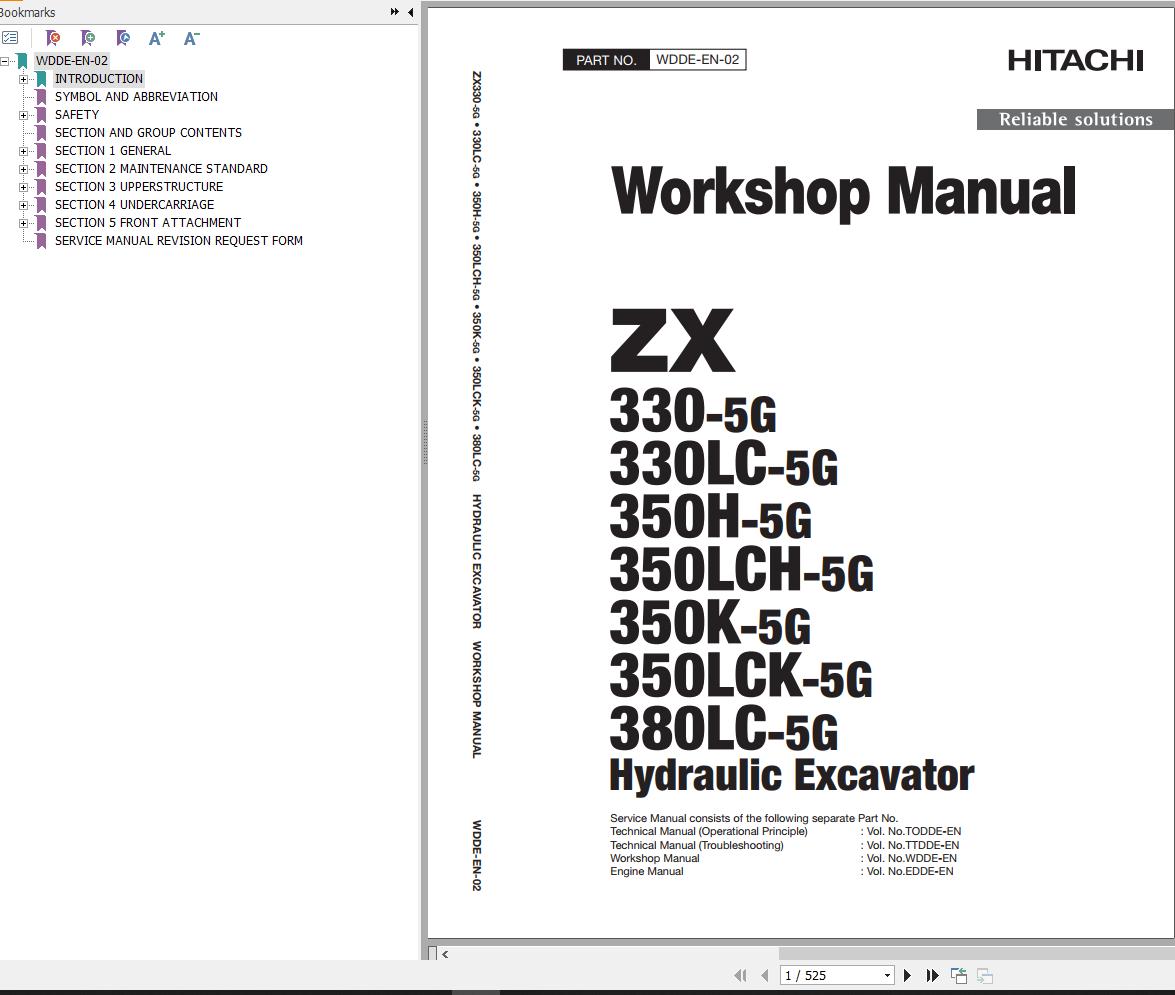This screenshot has height=995, width=1175.
Task: Go to the first page
Action: coord(740,976)
